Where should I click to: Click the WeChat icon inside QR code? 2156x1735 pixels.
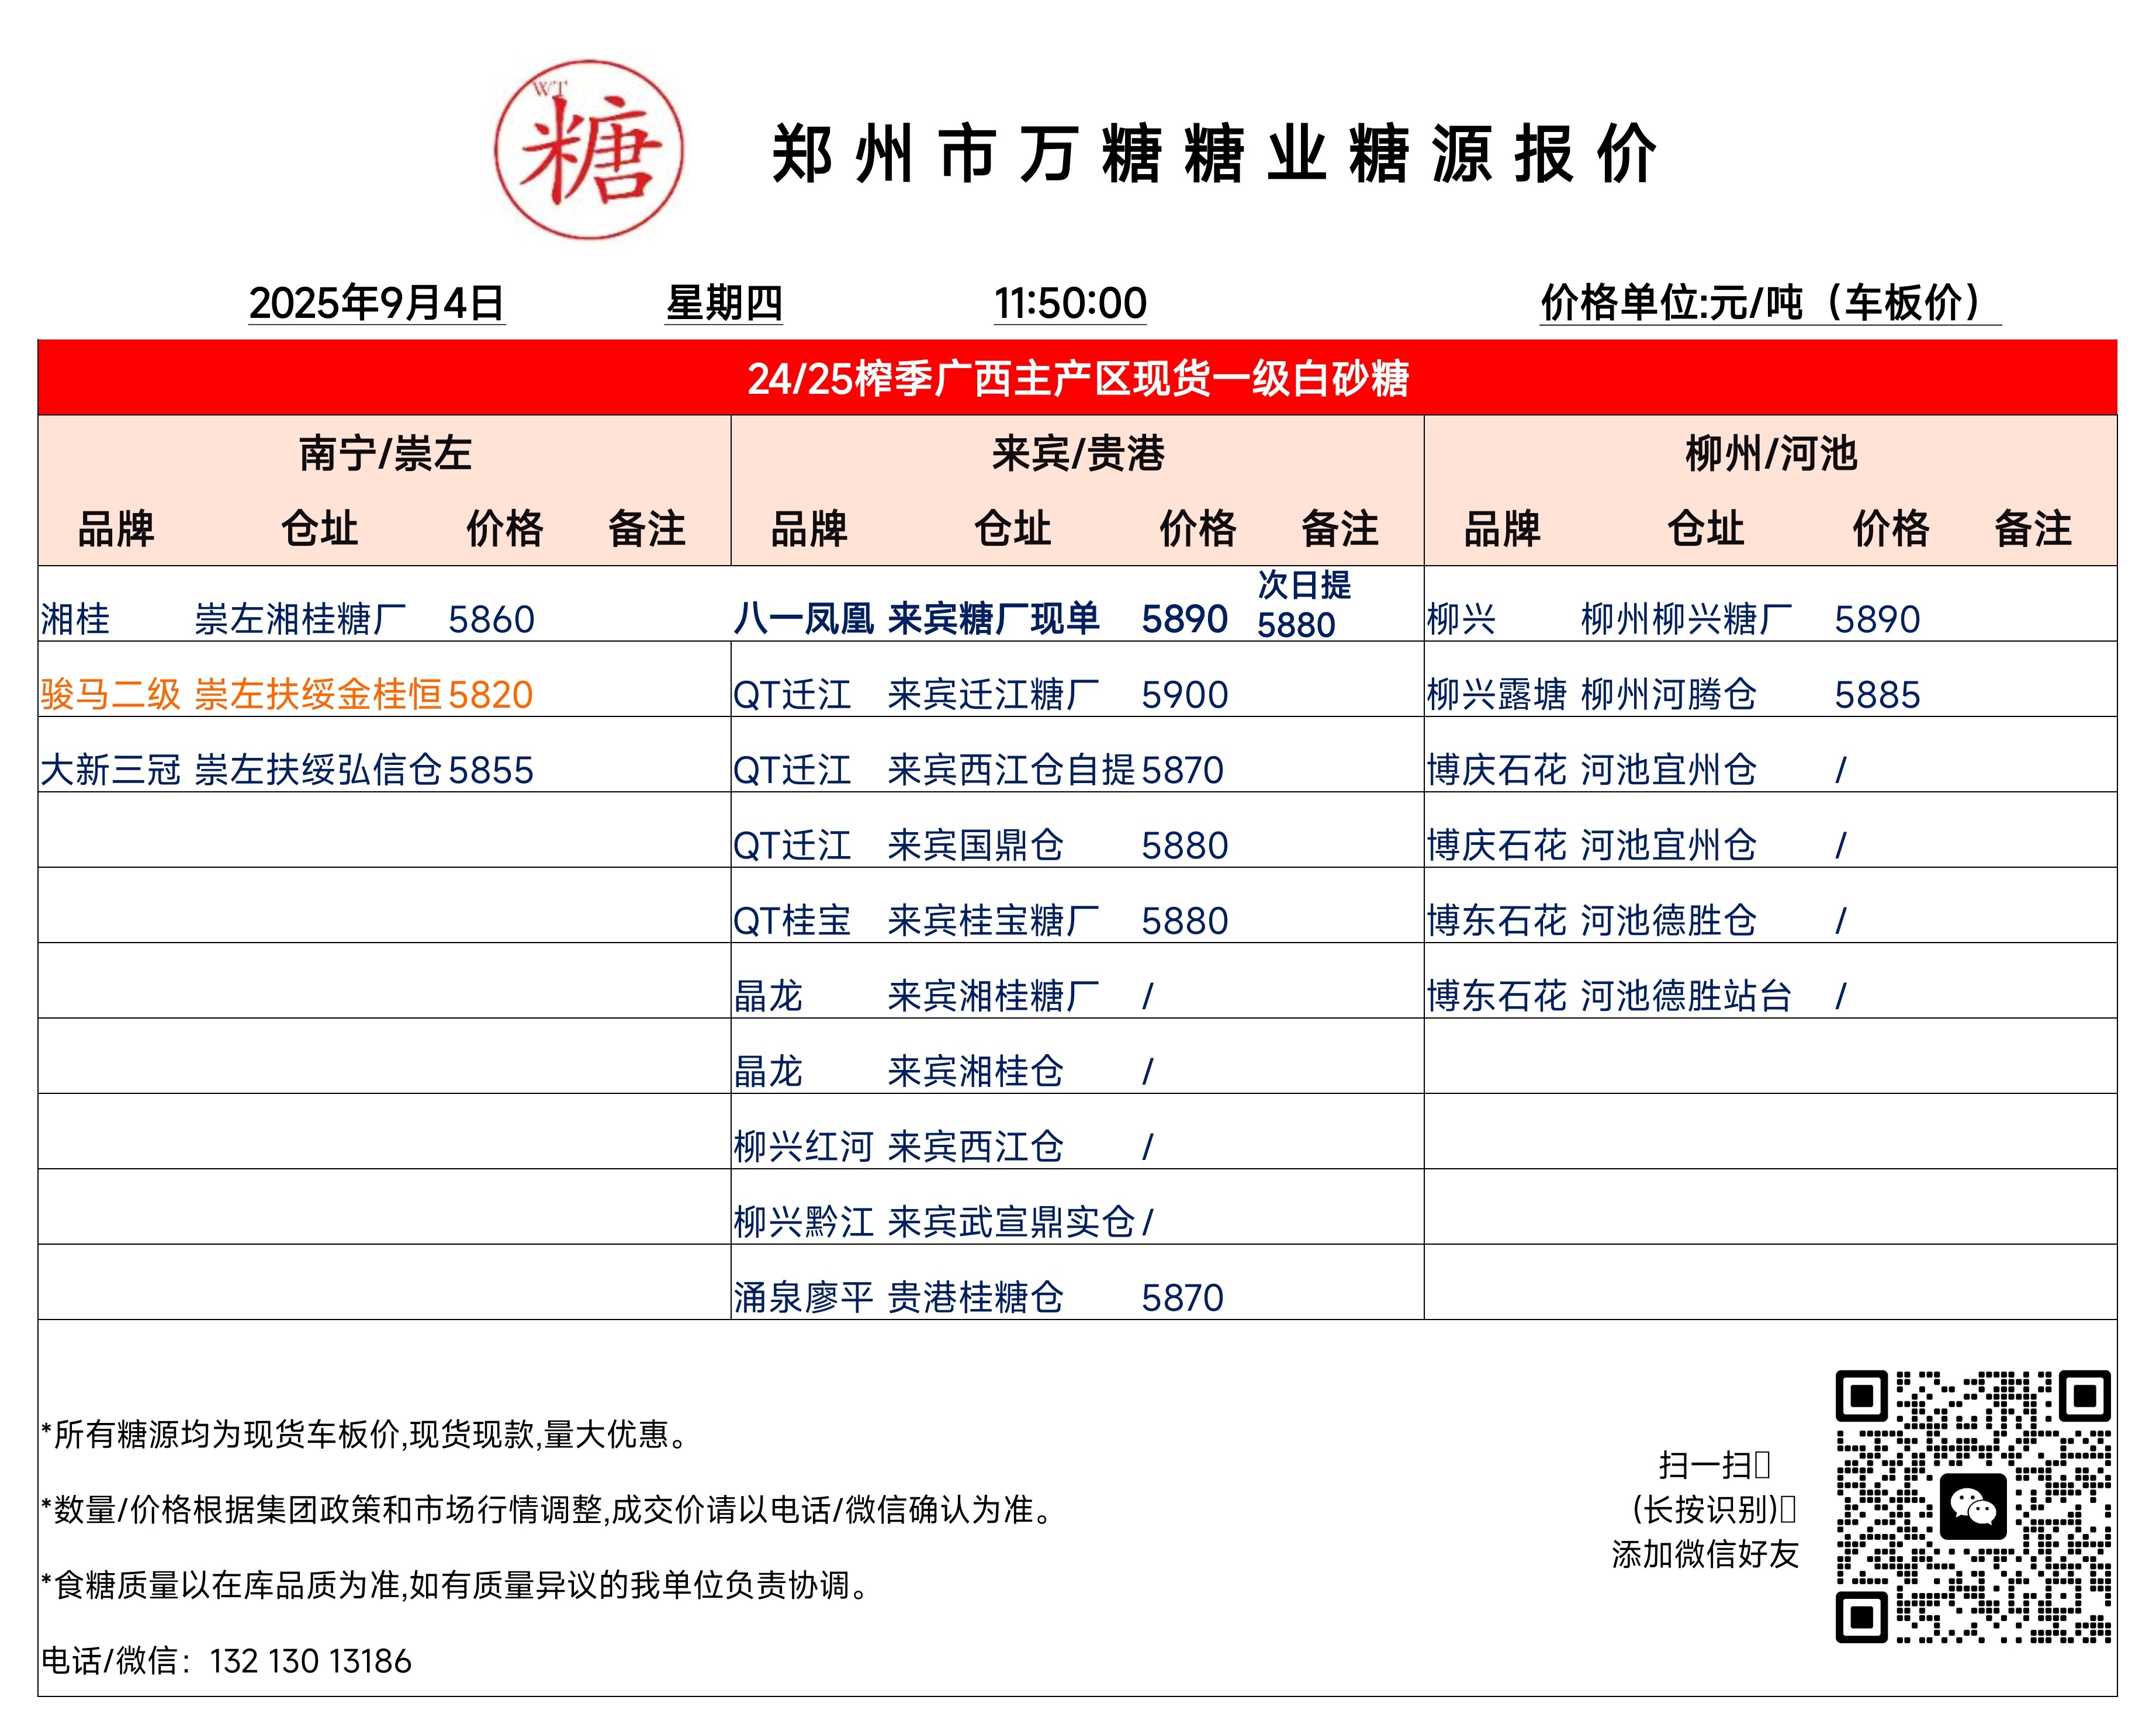[1972, 1506]
